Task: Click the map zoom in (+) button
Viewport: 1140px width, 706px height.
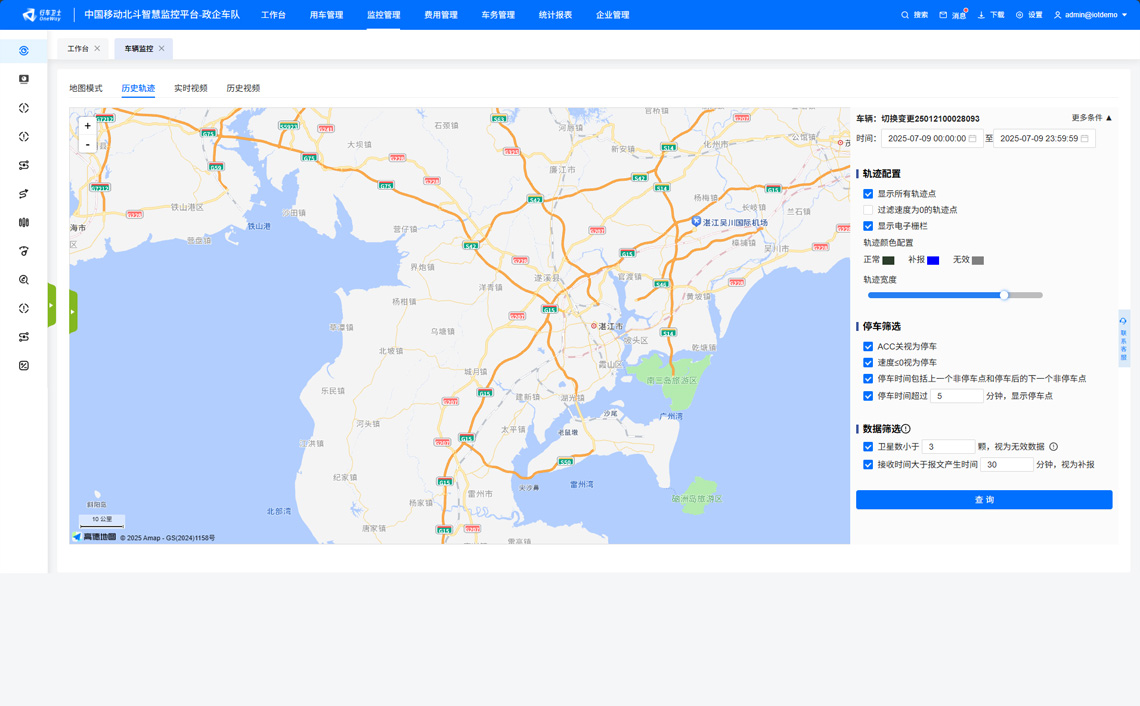Action: [x=88, y=126]
